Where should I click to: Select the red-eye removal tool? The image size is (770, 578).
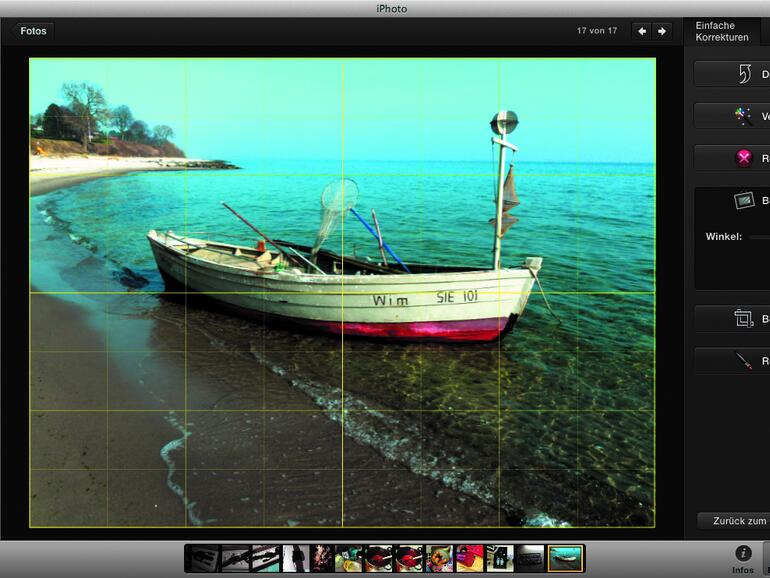point(744,158)
